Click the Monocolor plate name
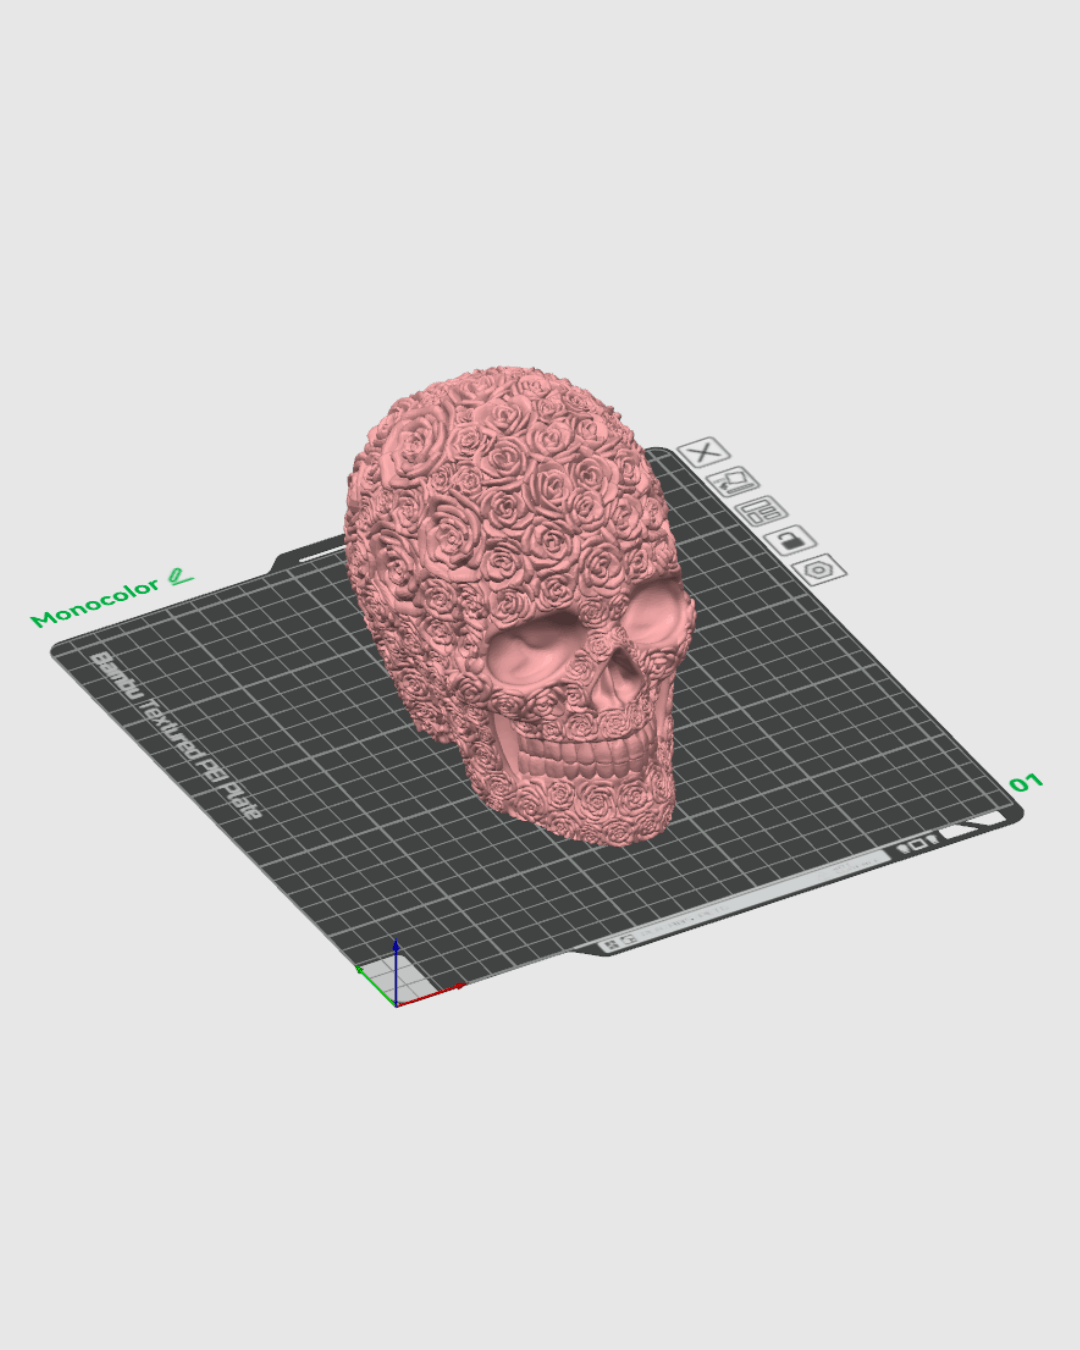The height and width of the screenshot is (1350, 1080). click(x=95, y=602)
